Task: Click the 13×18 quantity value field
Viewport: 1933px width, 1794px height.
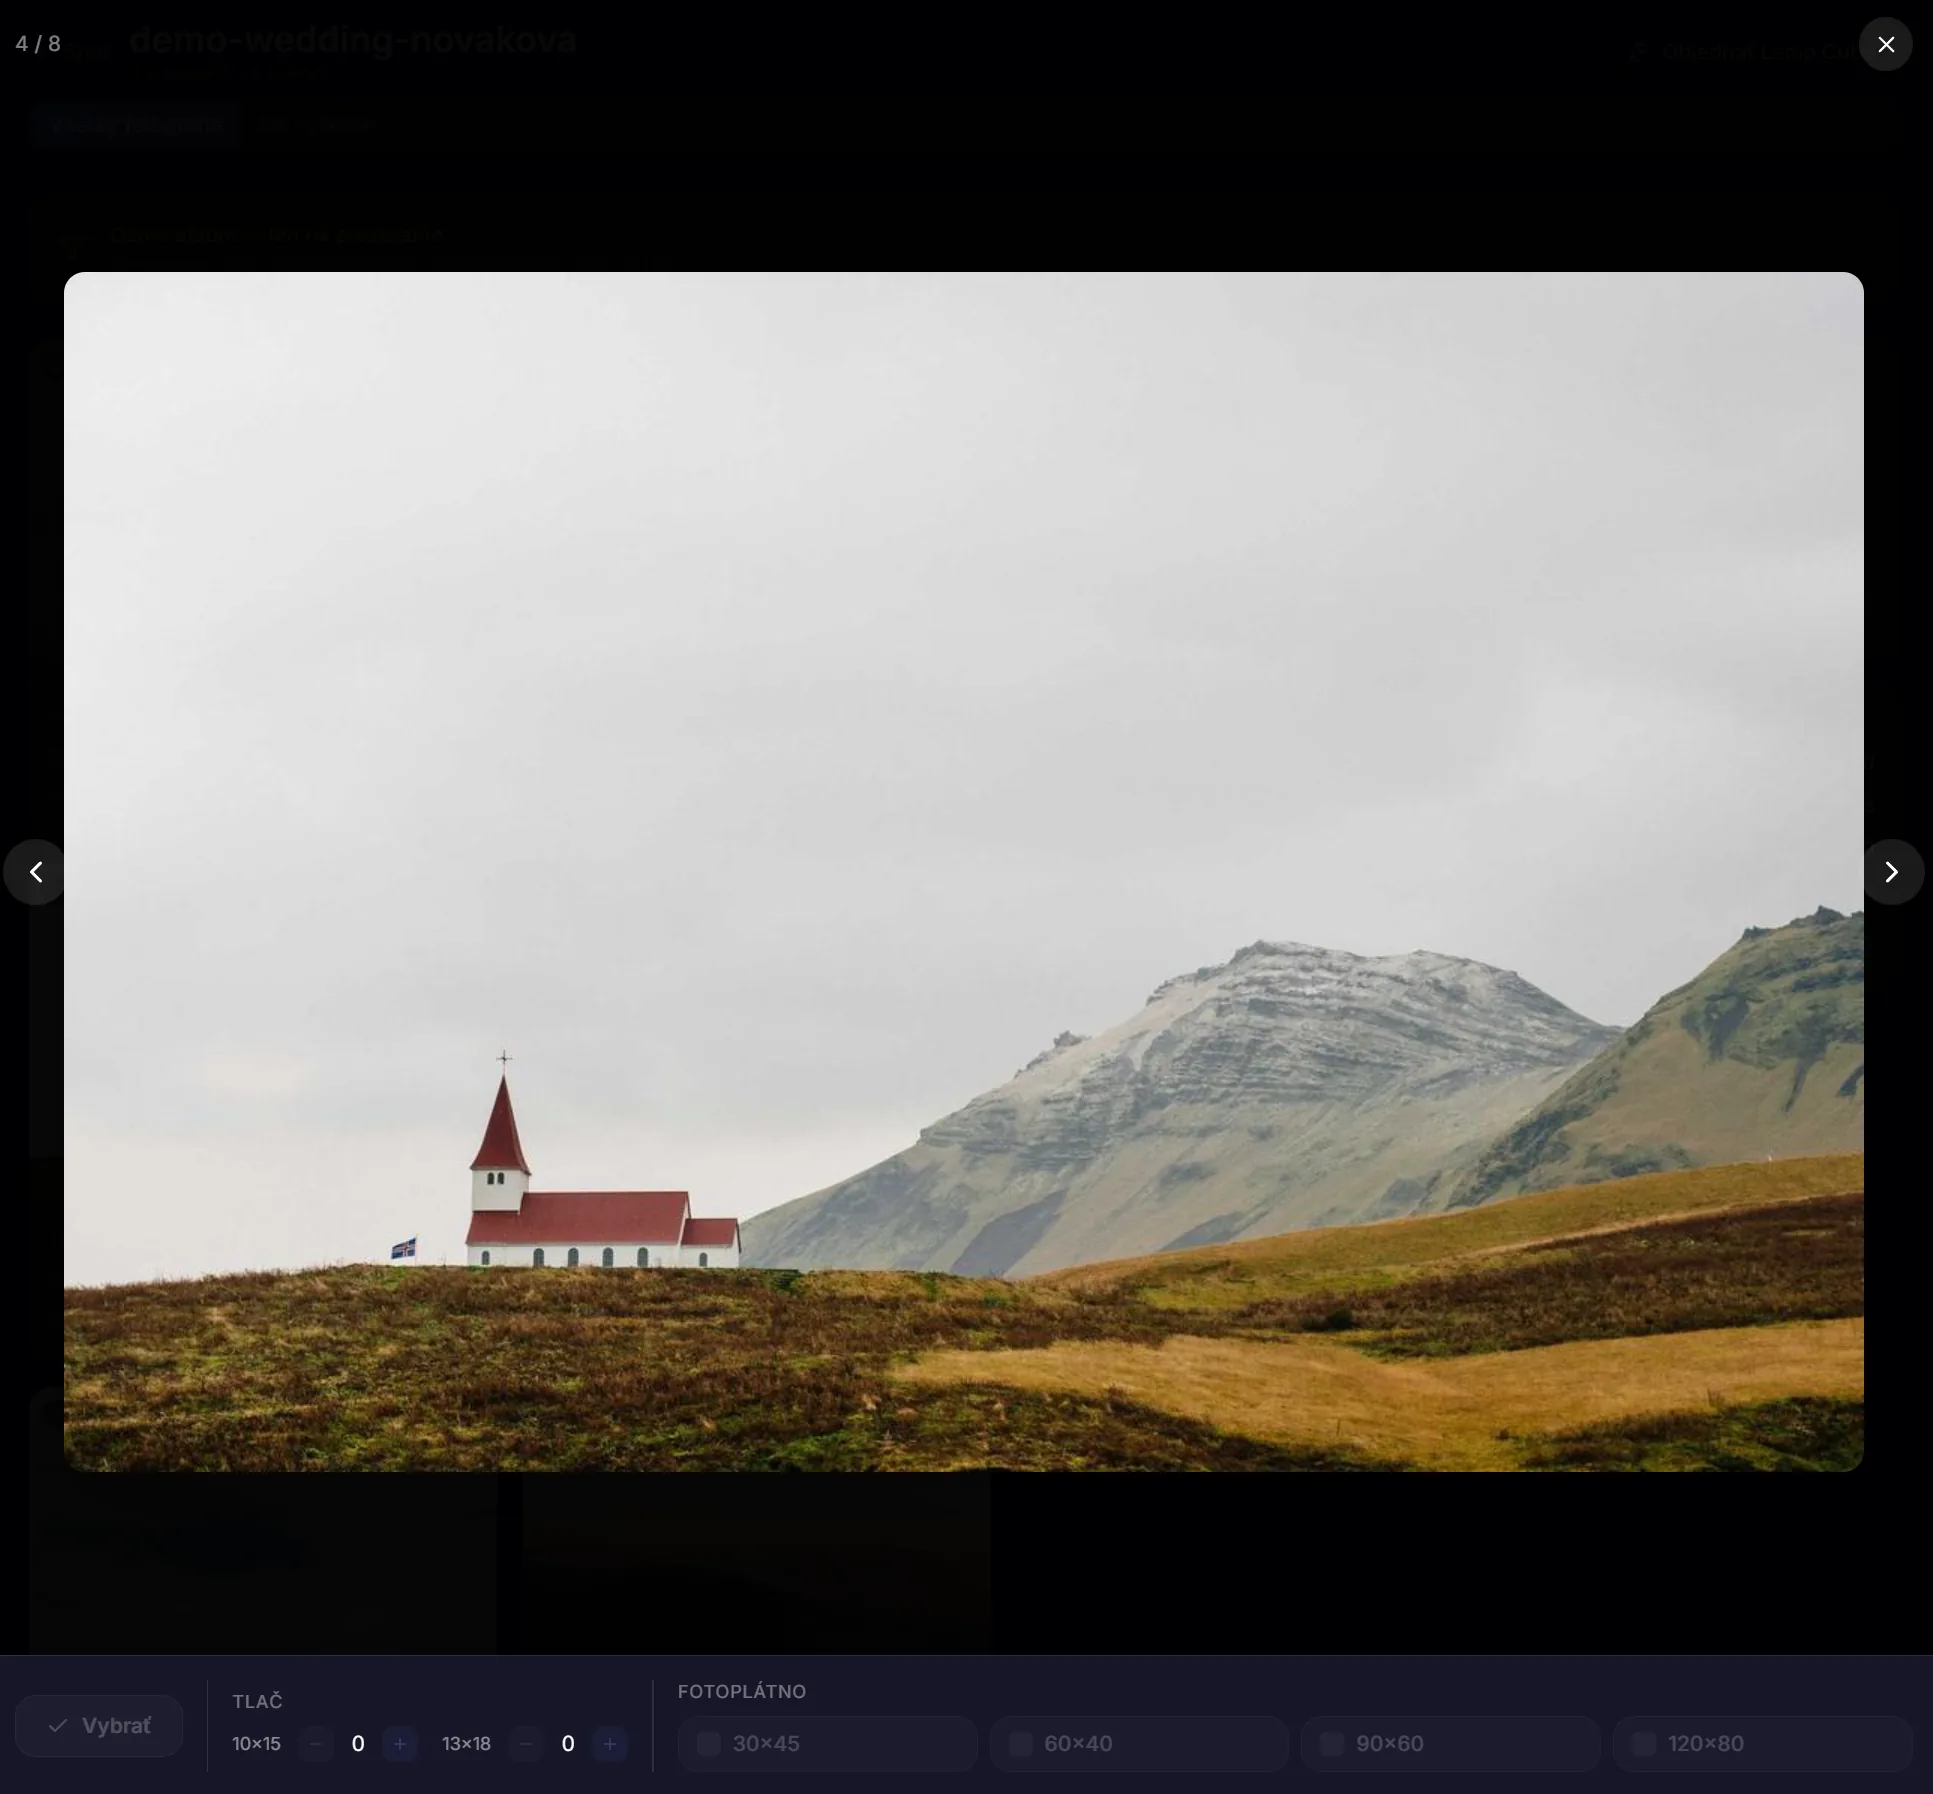Action: tap(568, 1744)
